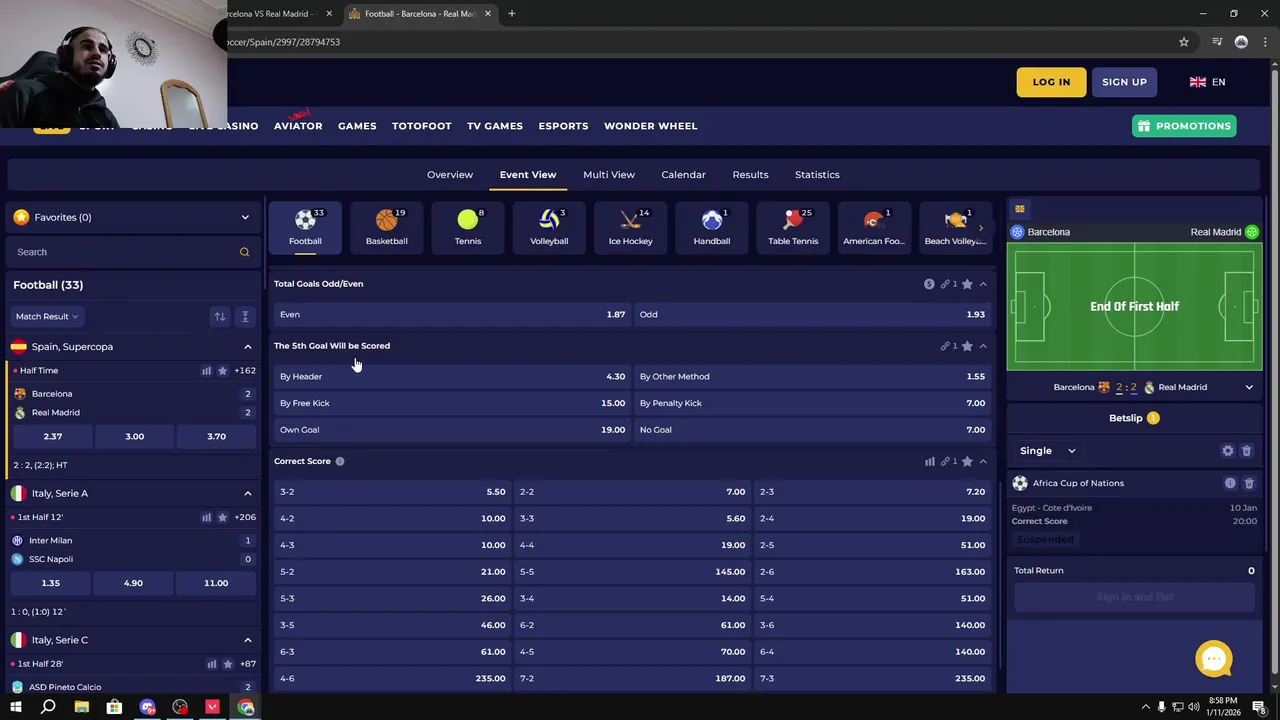
Task: Open statistics icon for Inter Milan match
Action: point(207,517)
